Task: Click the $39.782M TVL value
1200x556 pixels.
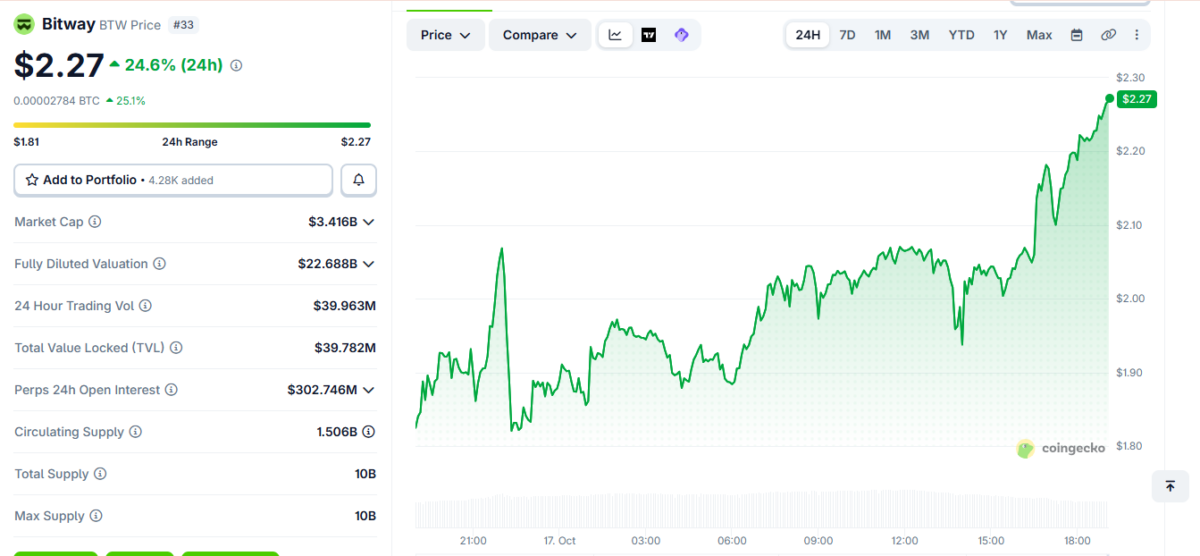Action: tap(345, 348)
